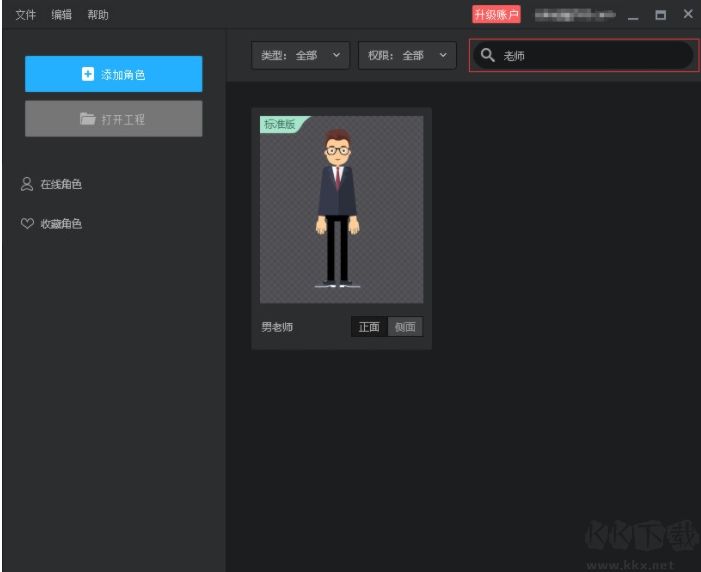Maximize the application window
This screenshot has height=572, width=701.
coord(660,15)
